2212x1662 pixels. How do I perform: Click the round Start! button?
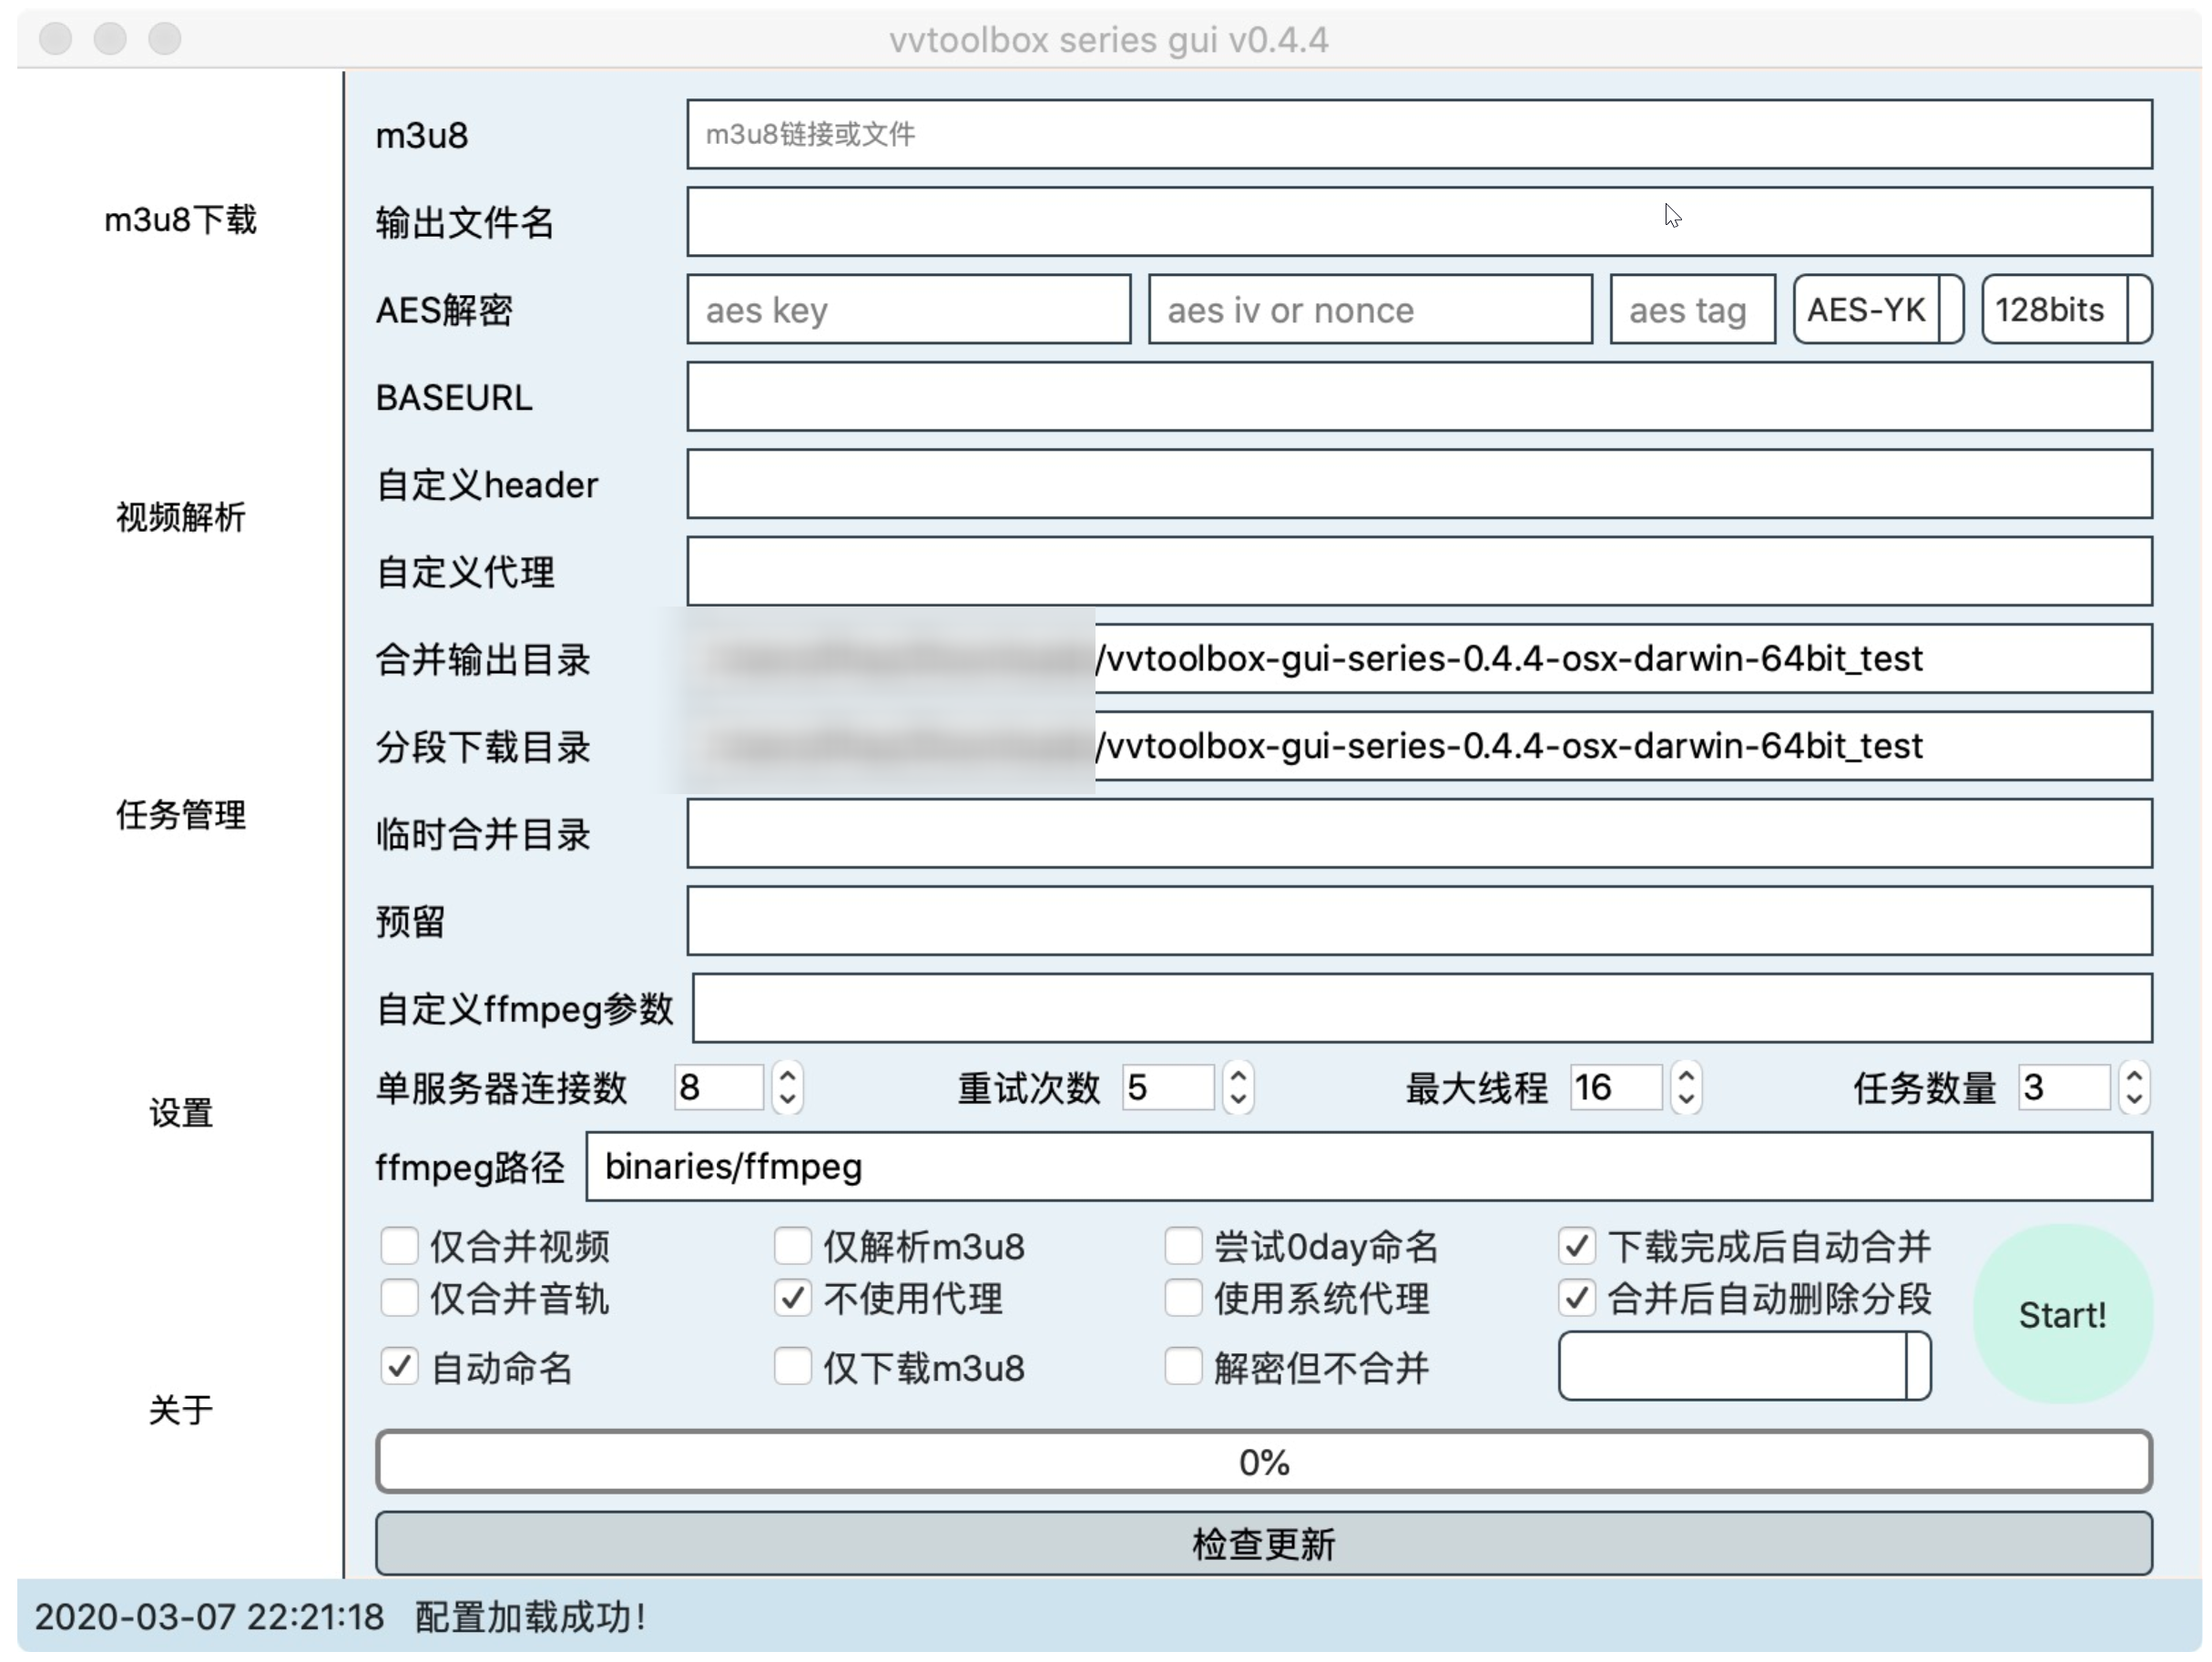pos(2062,1314)
